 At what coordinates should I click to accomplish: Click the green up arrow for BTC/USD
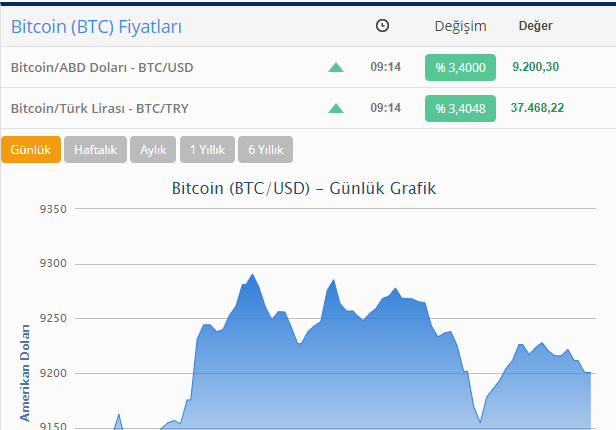click(x=336, y=68)
